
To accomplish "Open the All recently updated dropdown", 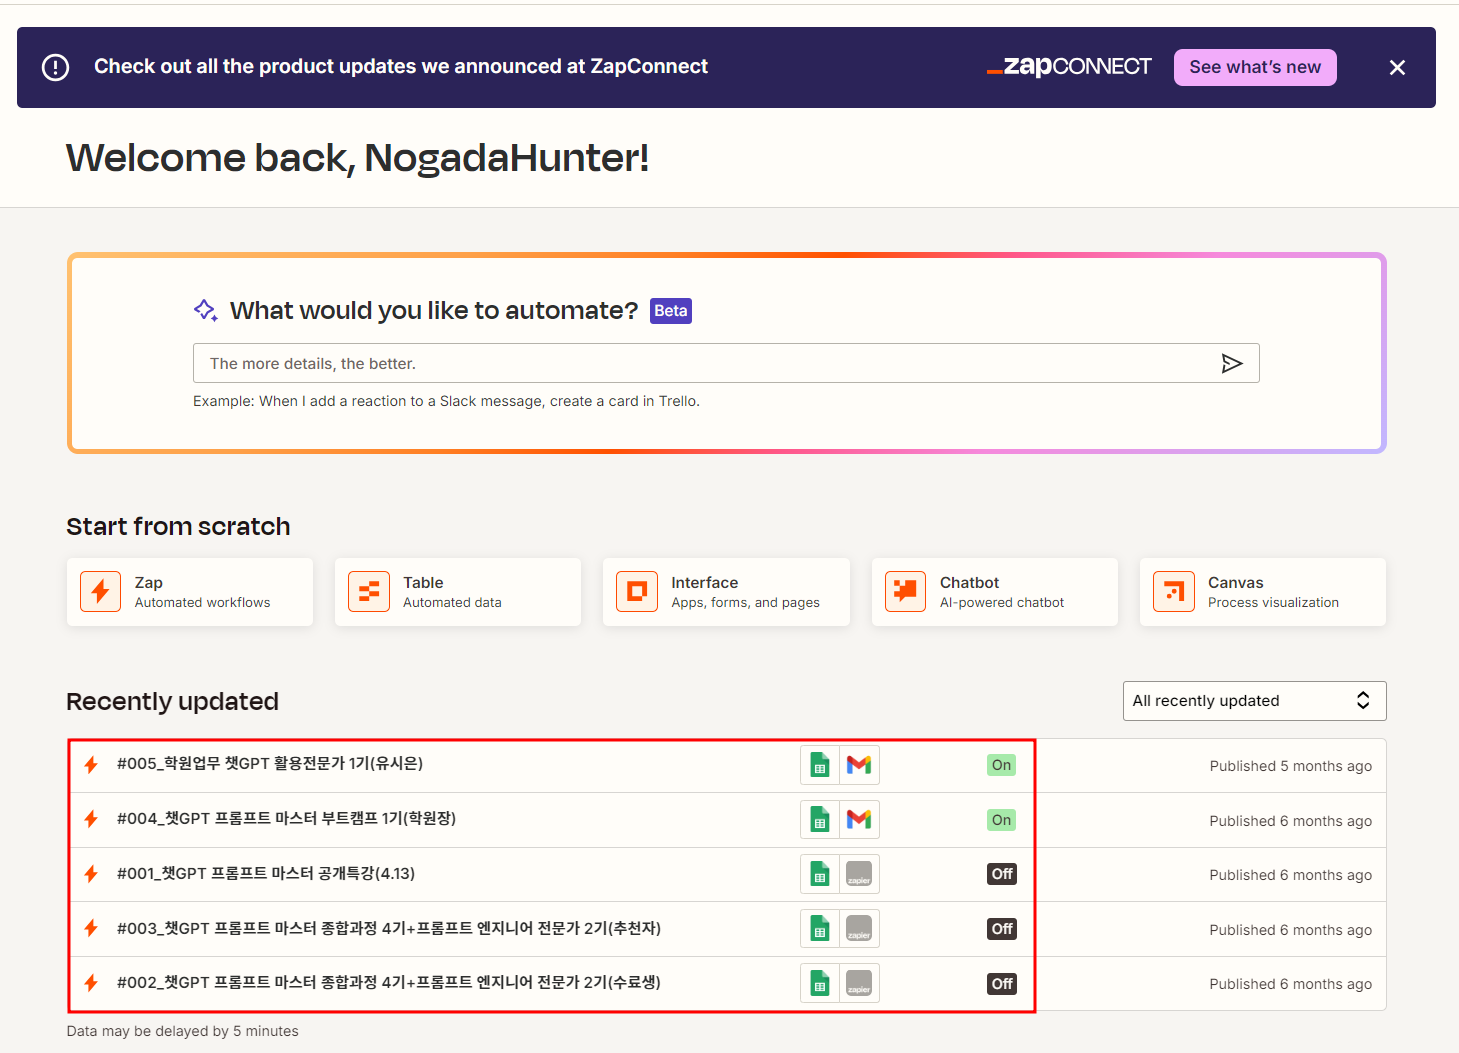I will tap(1254, 701).
